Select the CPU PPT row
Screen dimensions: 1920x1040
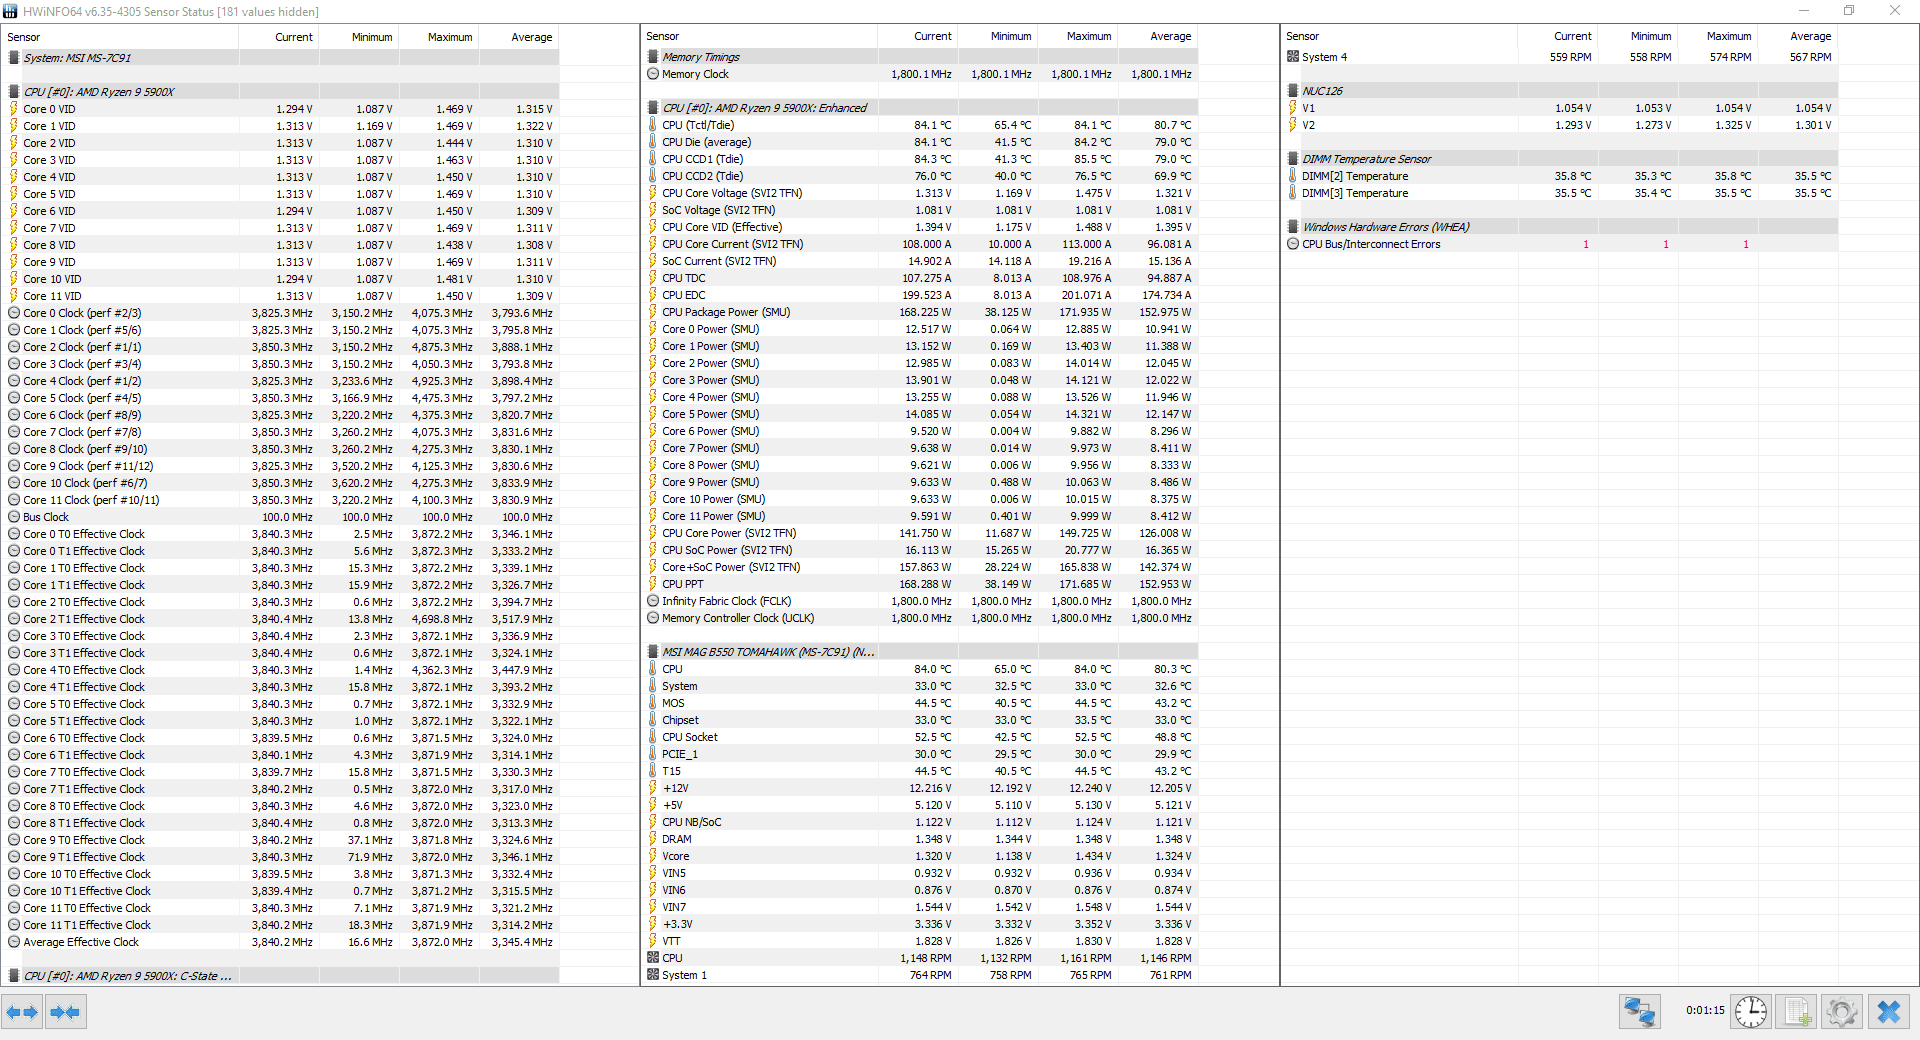point(919,584)
